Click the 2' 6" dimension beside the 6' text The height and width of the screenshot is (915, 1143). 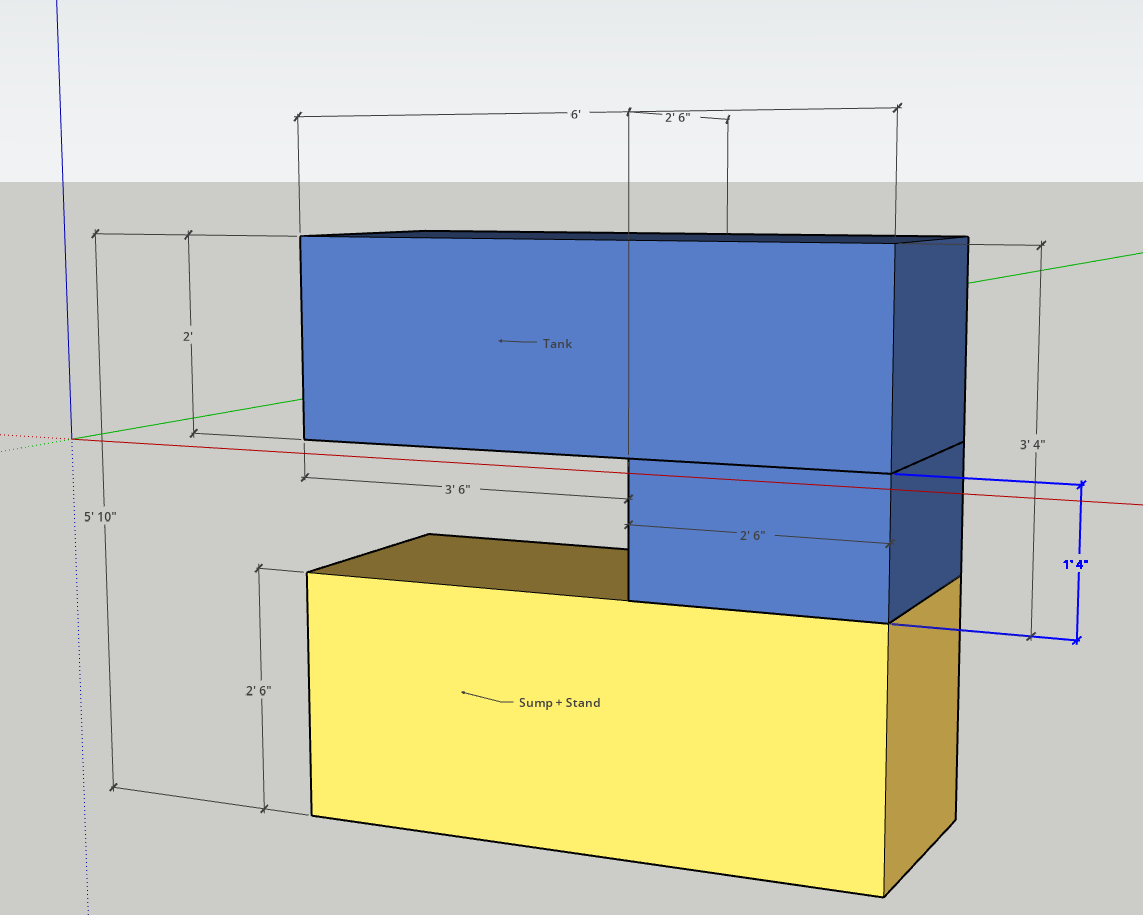[x=676, y=117]
